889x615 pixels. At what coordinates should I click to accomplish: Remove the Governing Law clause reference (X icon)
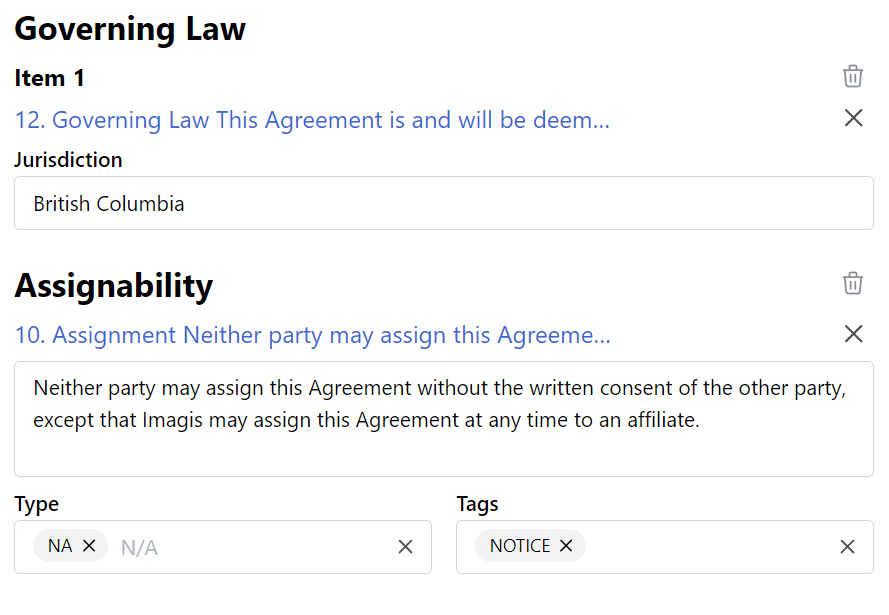point(853,118)
